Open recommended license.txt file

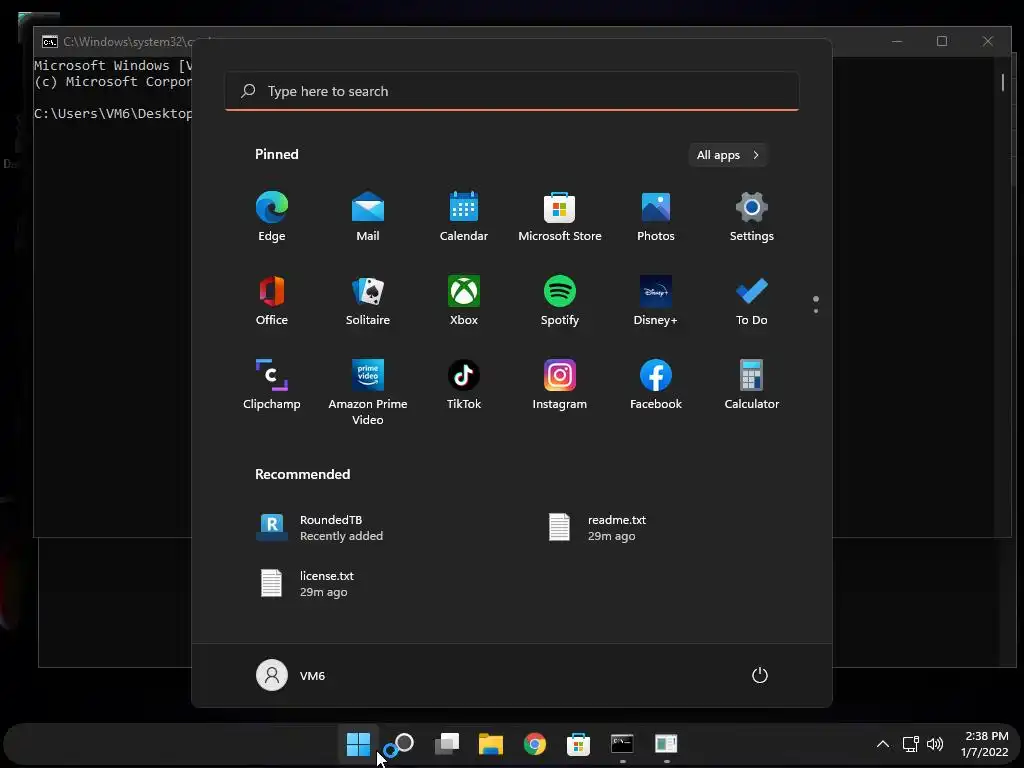click(307, 583)
